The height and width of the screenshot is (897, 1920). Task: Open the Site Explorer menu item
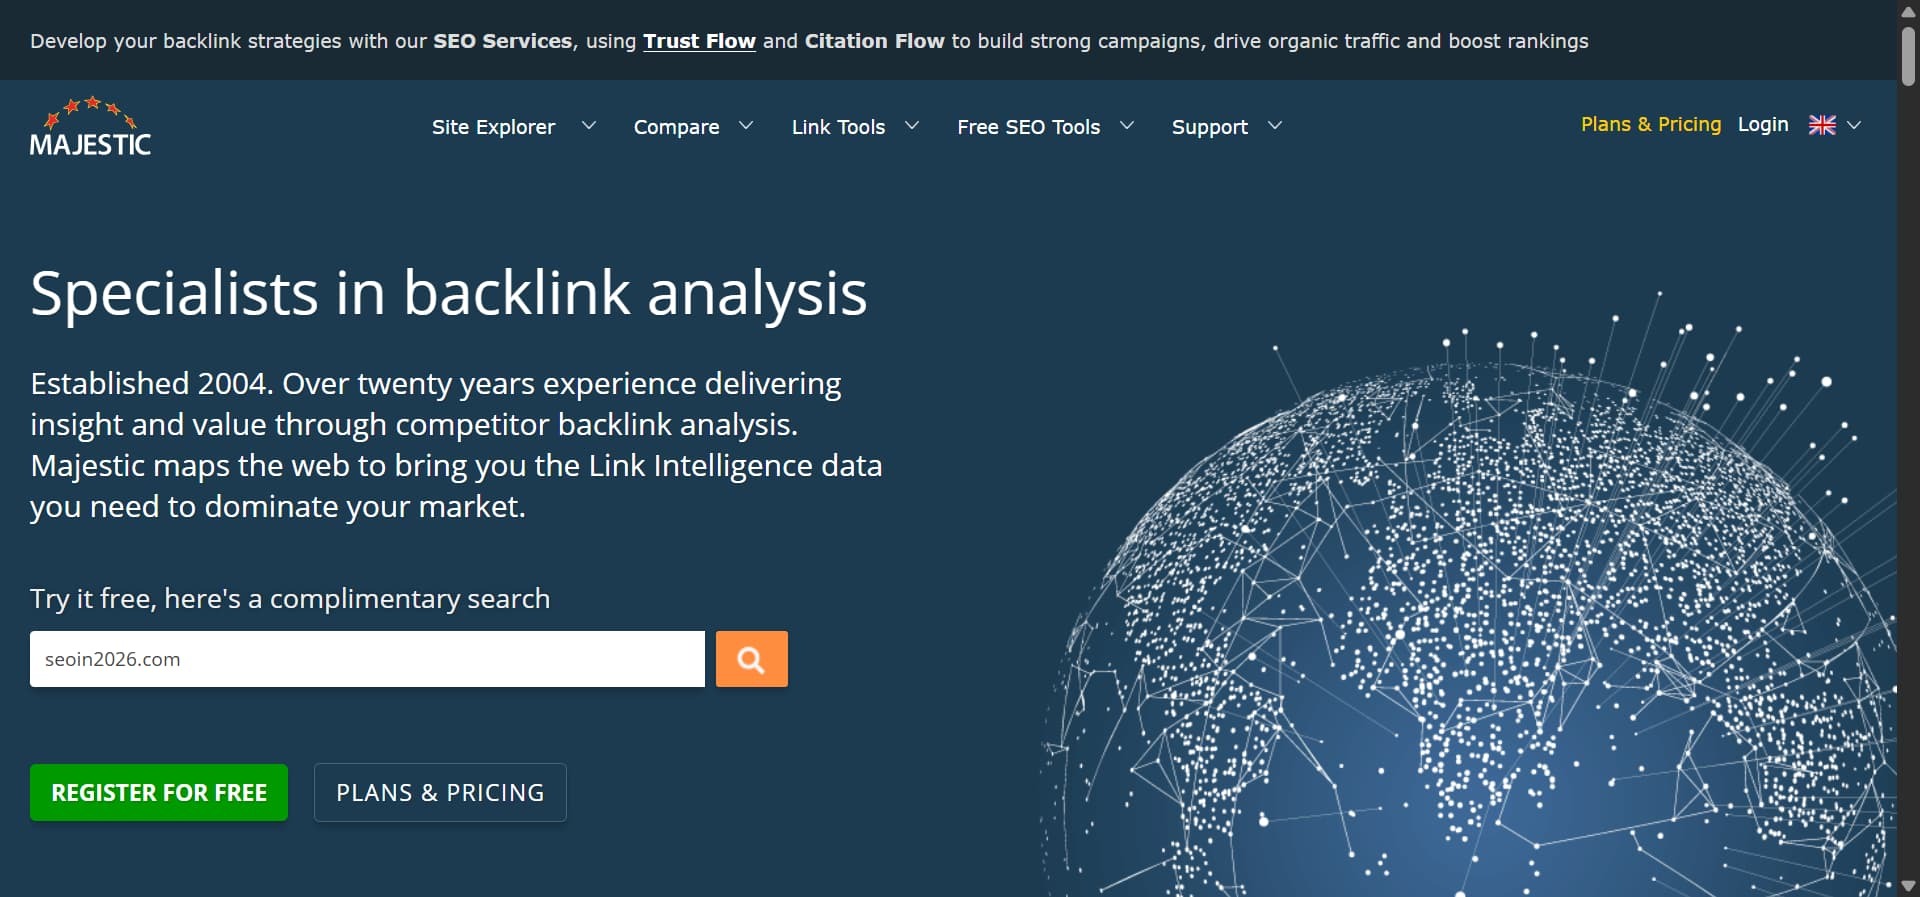coord(493,127)
